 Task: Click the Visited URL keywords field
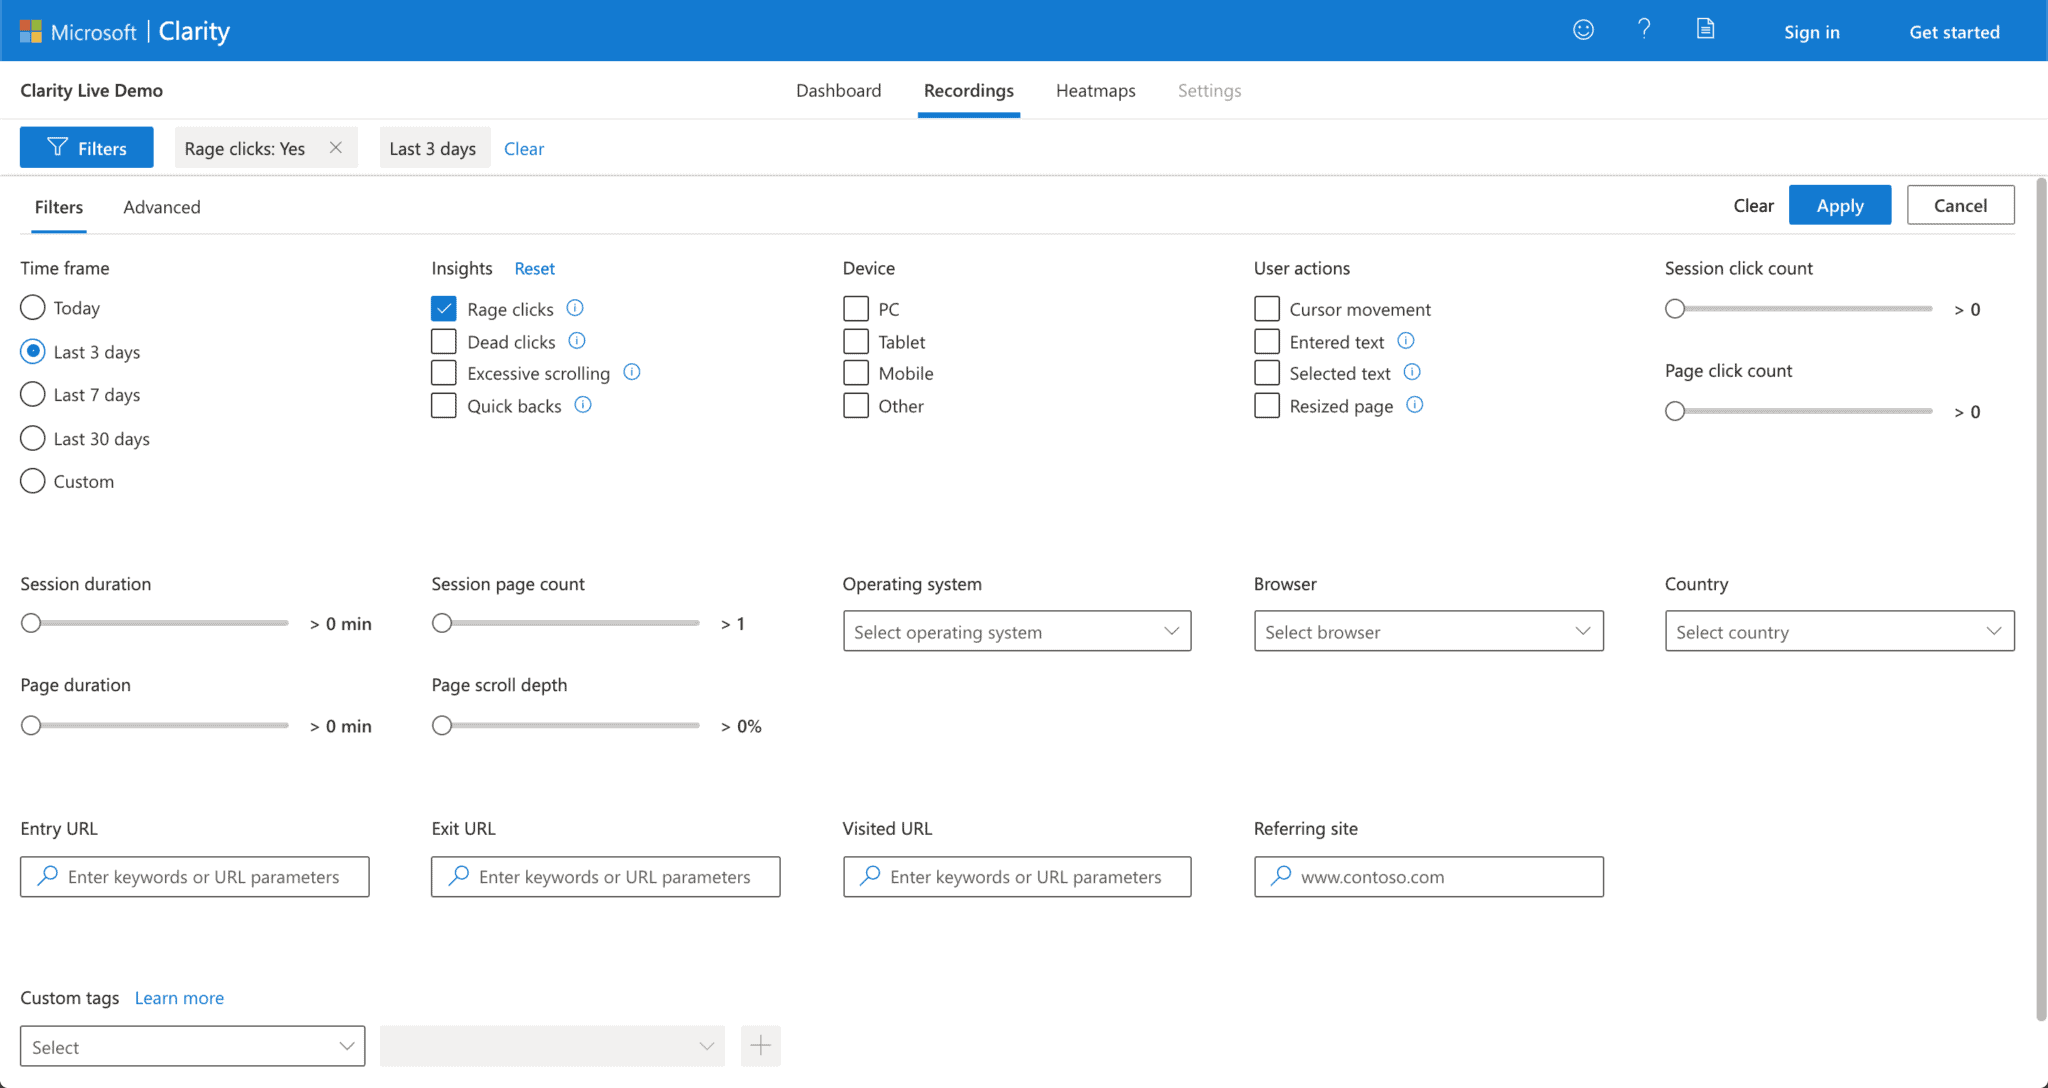click(1015, 876)
